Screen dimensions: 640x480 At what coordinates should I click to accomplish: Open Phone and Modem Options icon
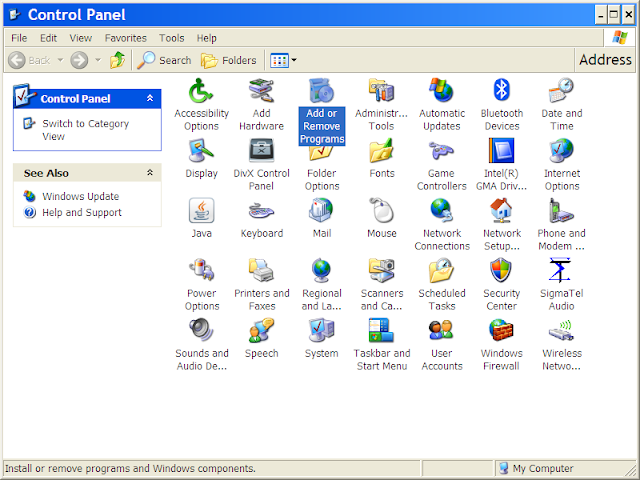562,210
